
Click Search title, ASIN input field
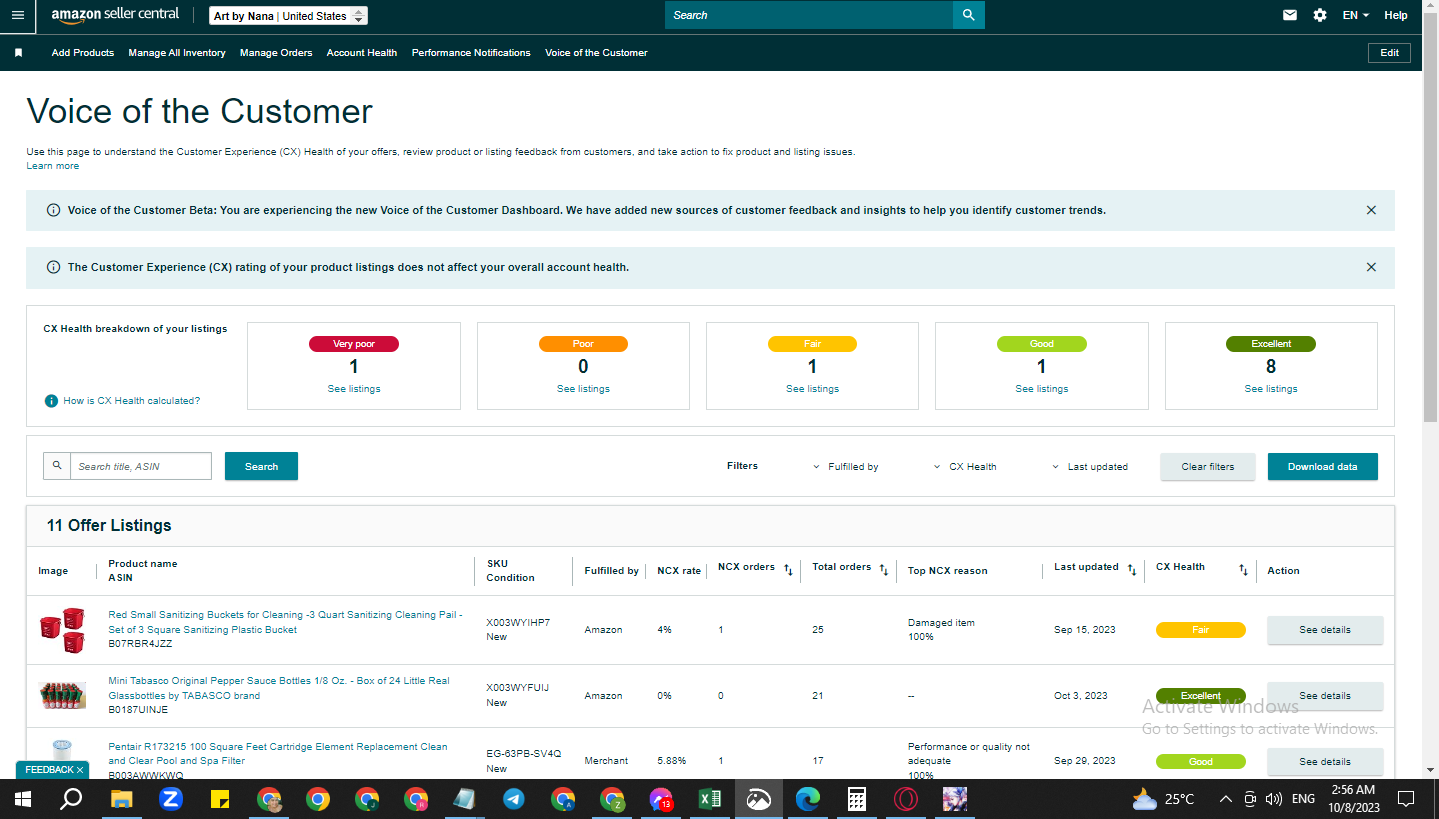[x=141, y=466]
